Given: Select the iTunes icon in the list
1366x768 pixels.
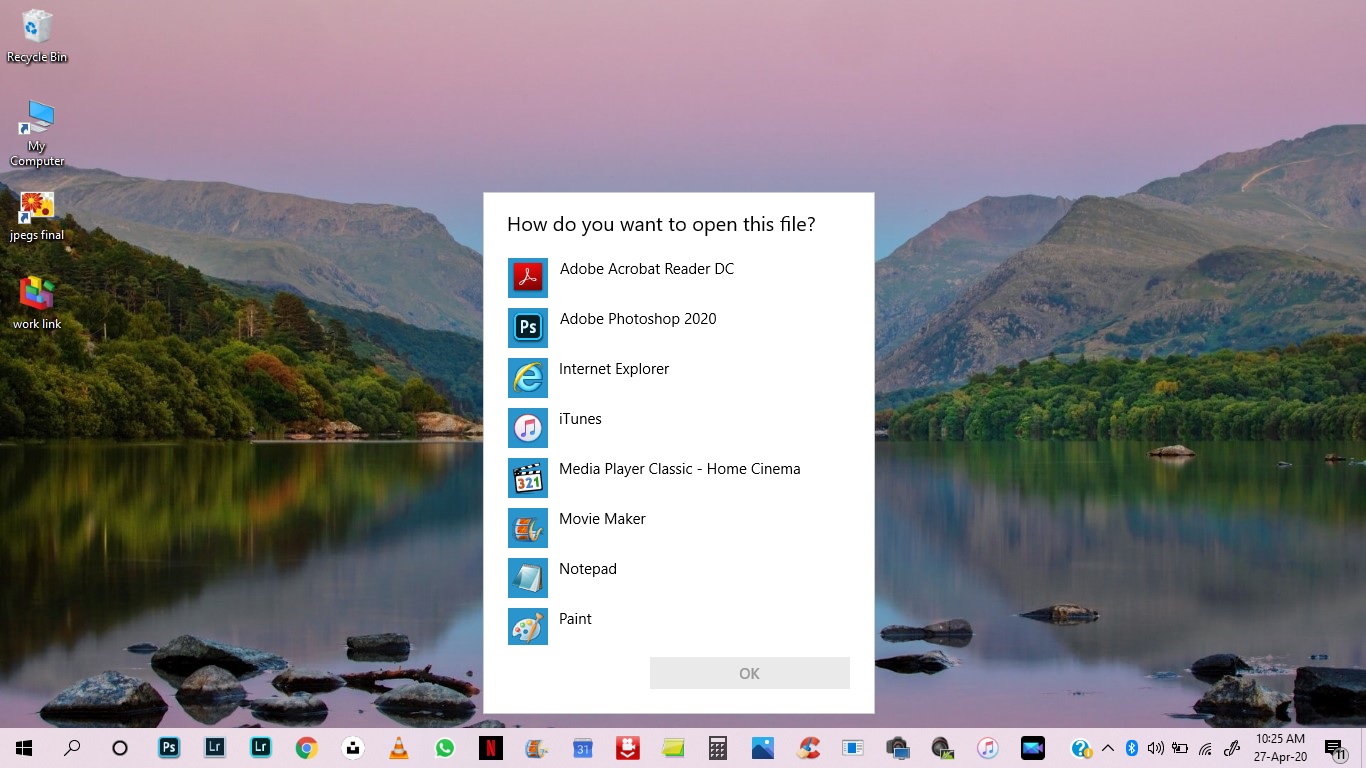Looking at the screenshot, I should [x=528, y=428].
